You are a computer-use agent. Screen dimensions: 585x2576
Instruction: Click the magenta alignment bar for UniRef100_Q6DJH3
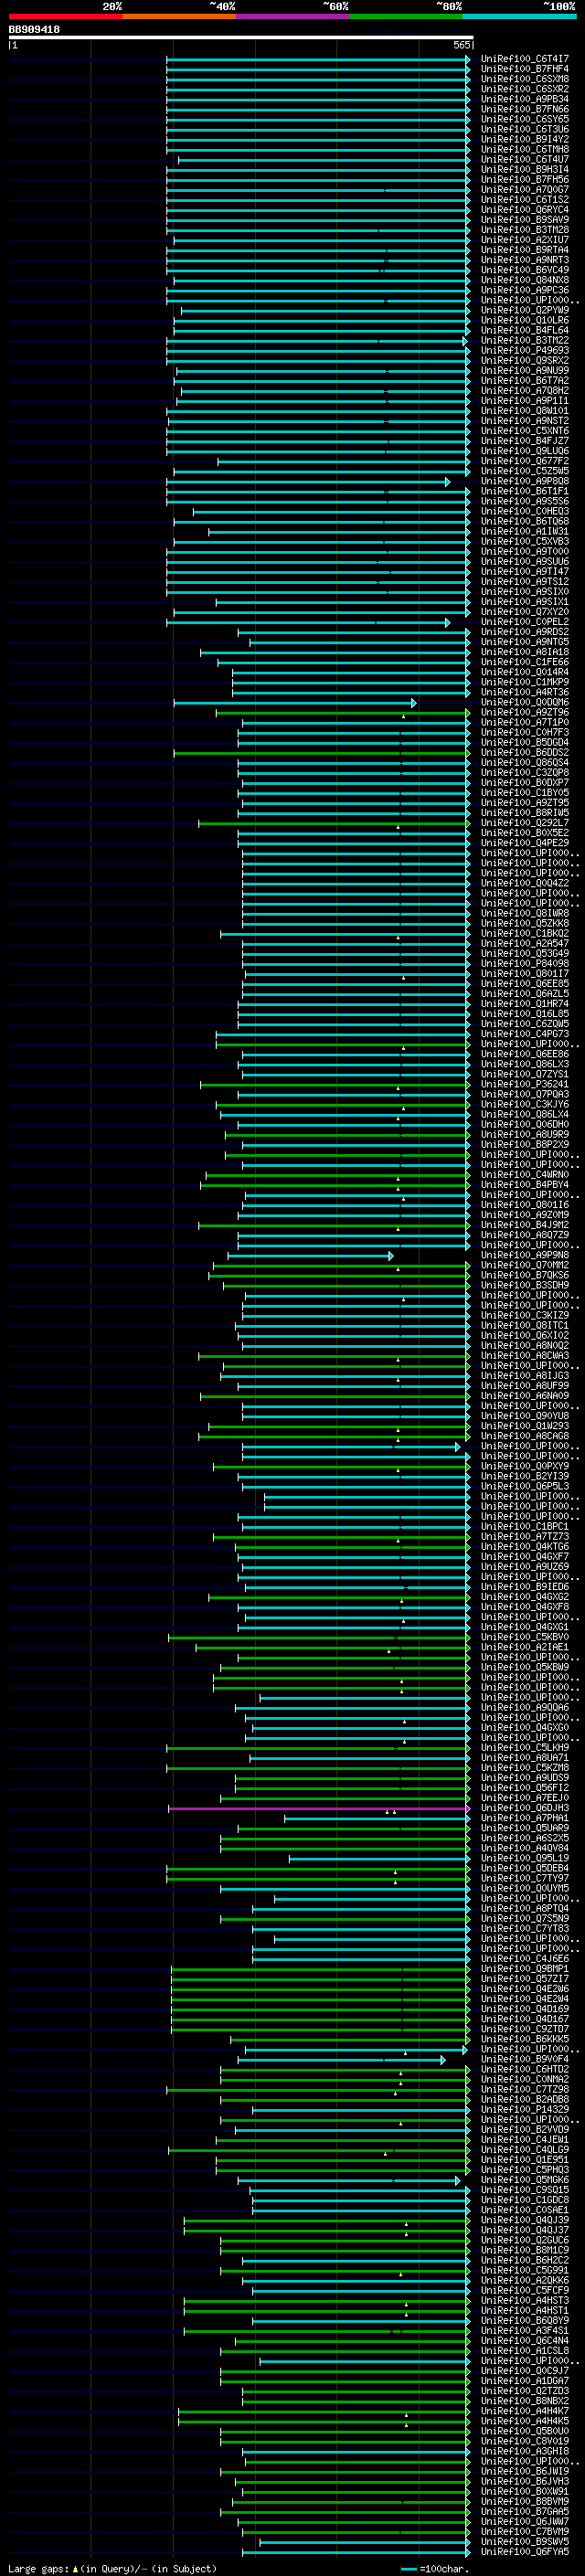point(319,1808)
